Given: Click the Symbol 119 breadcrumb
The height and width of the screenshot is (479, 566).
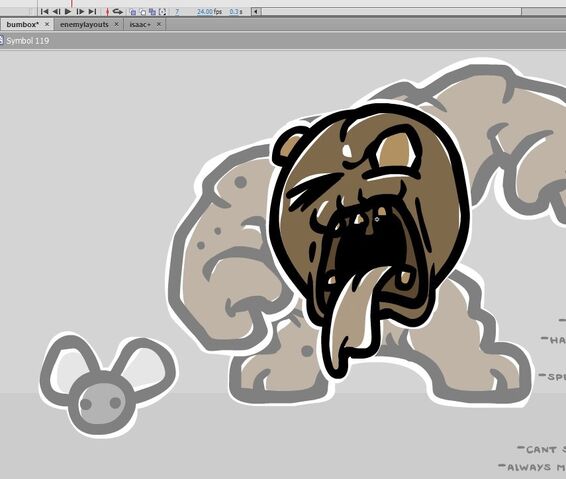Looking at the screenshot, I should coord(27,41).
